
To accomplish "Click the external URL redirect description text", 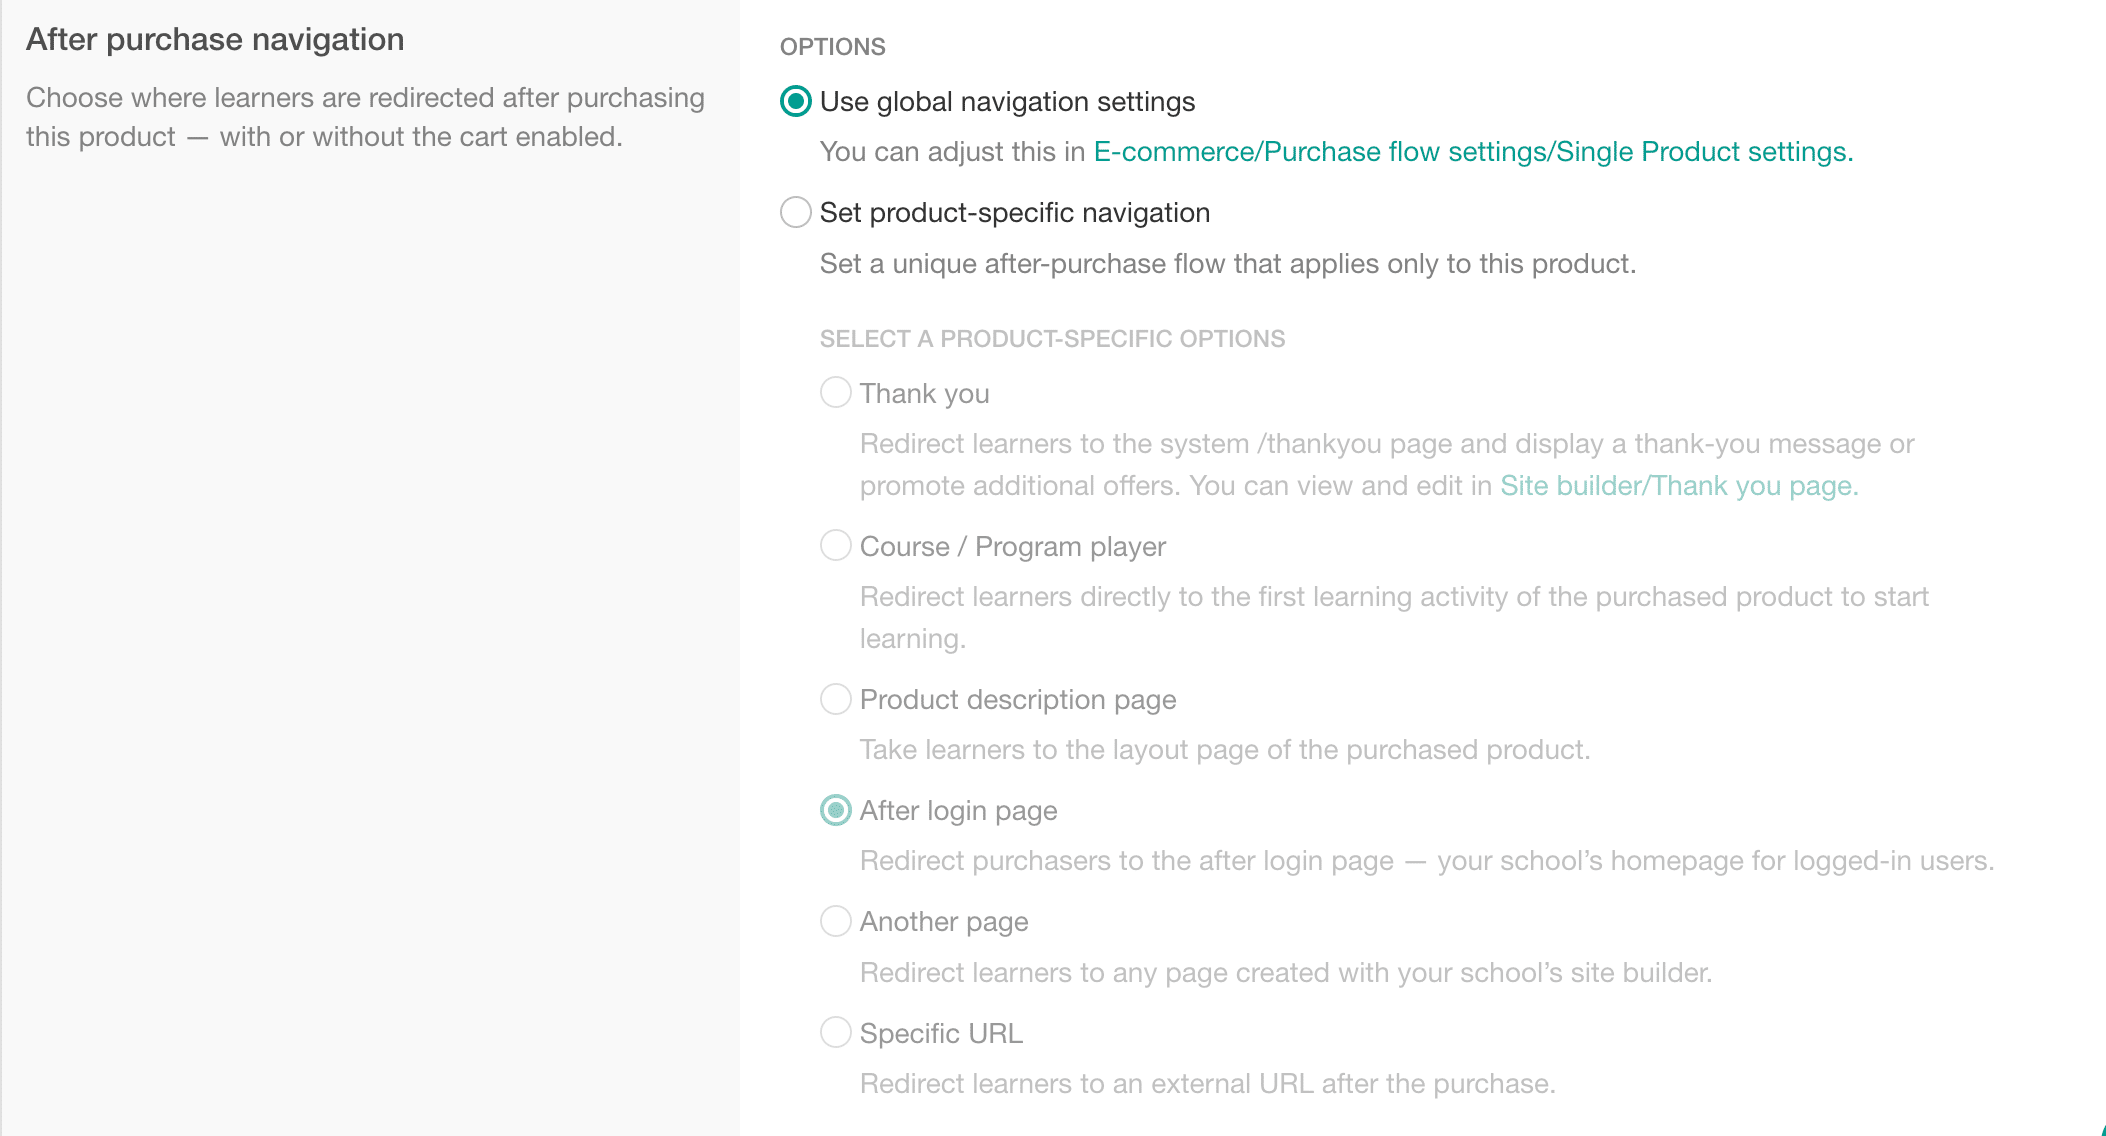I will click(1208, 1083).
